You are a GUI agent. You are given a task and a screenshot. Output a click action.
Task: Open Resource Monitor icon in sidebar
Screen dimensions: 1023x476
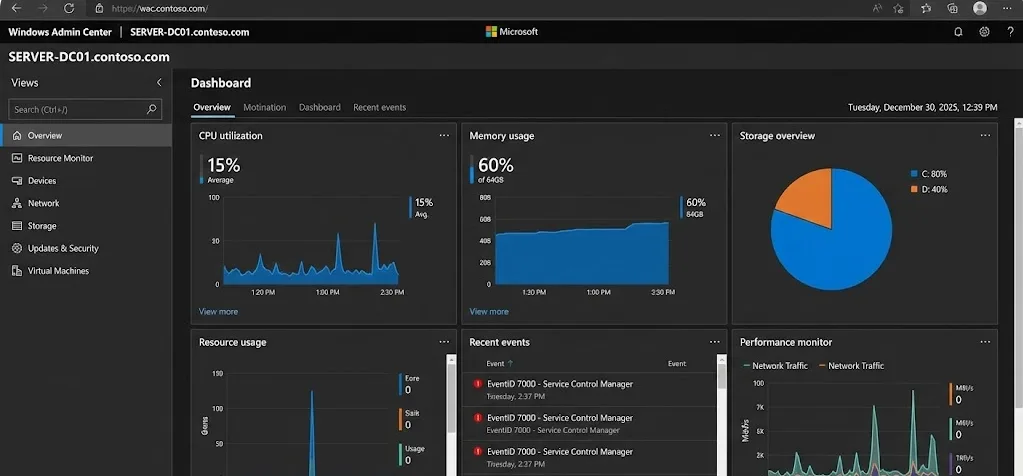pyautogui.click(x=17, y=158)
